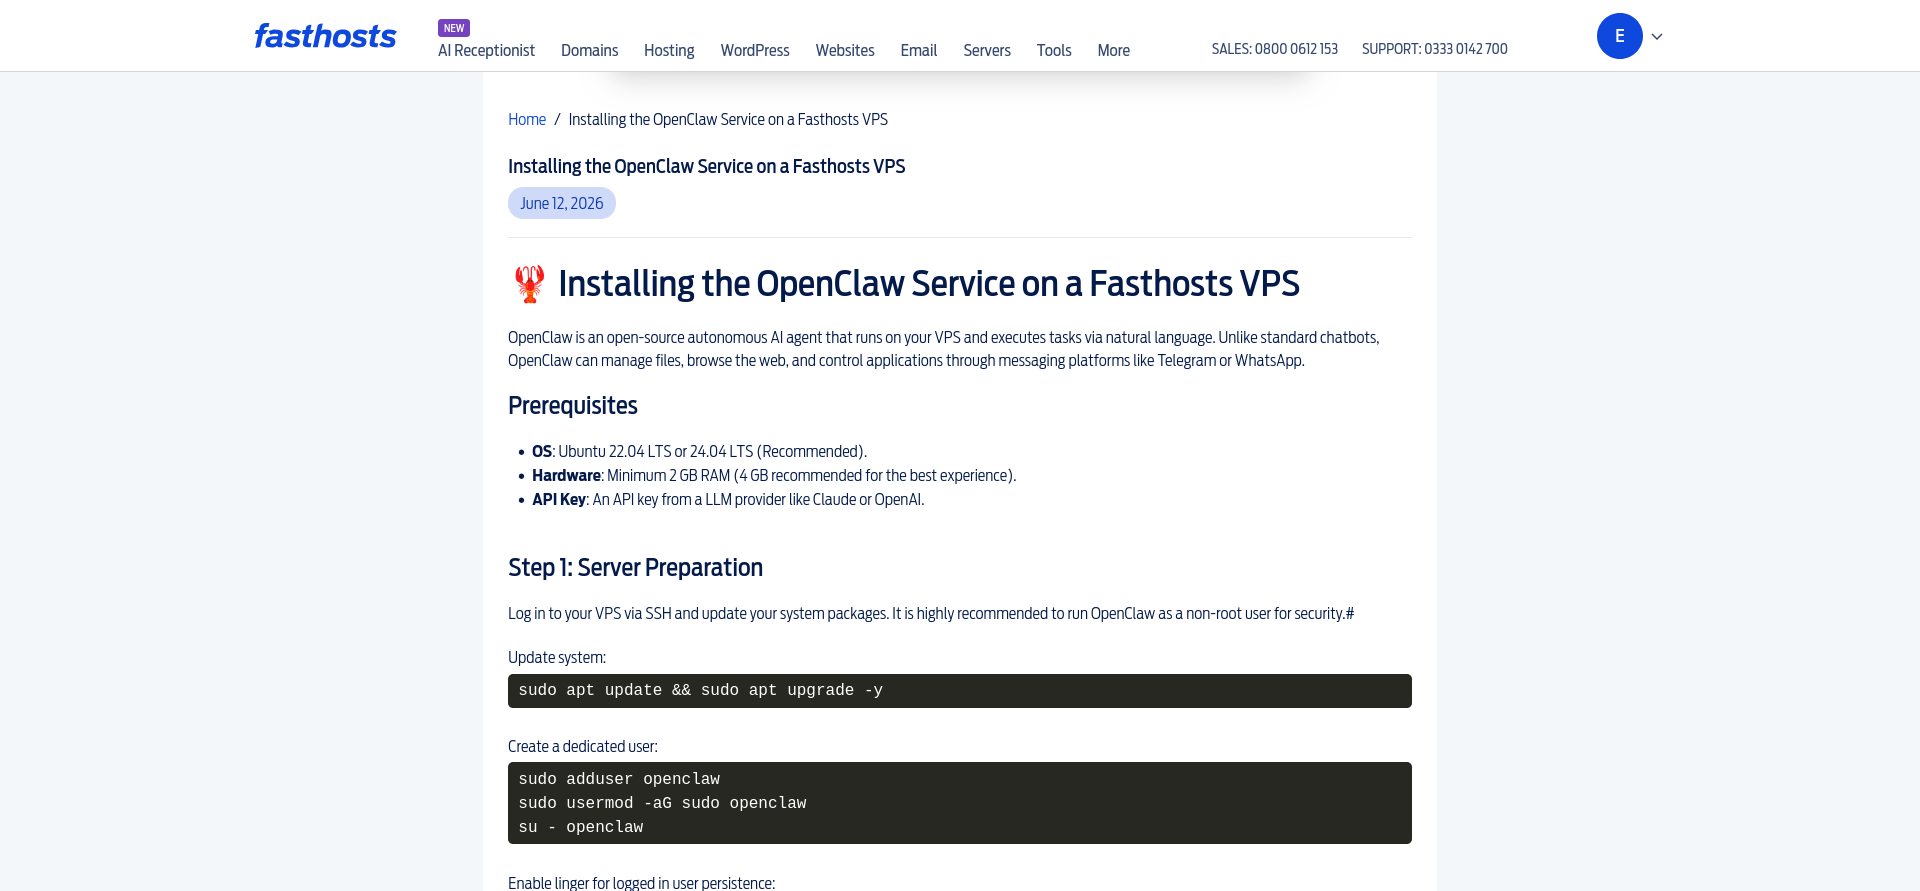Click the Step 1: Server Preparation heading
The image size is (1920, 891).
tap(635, 568)
